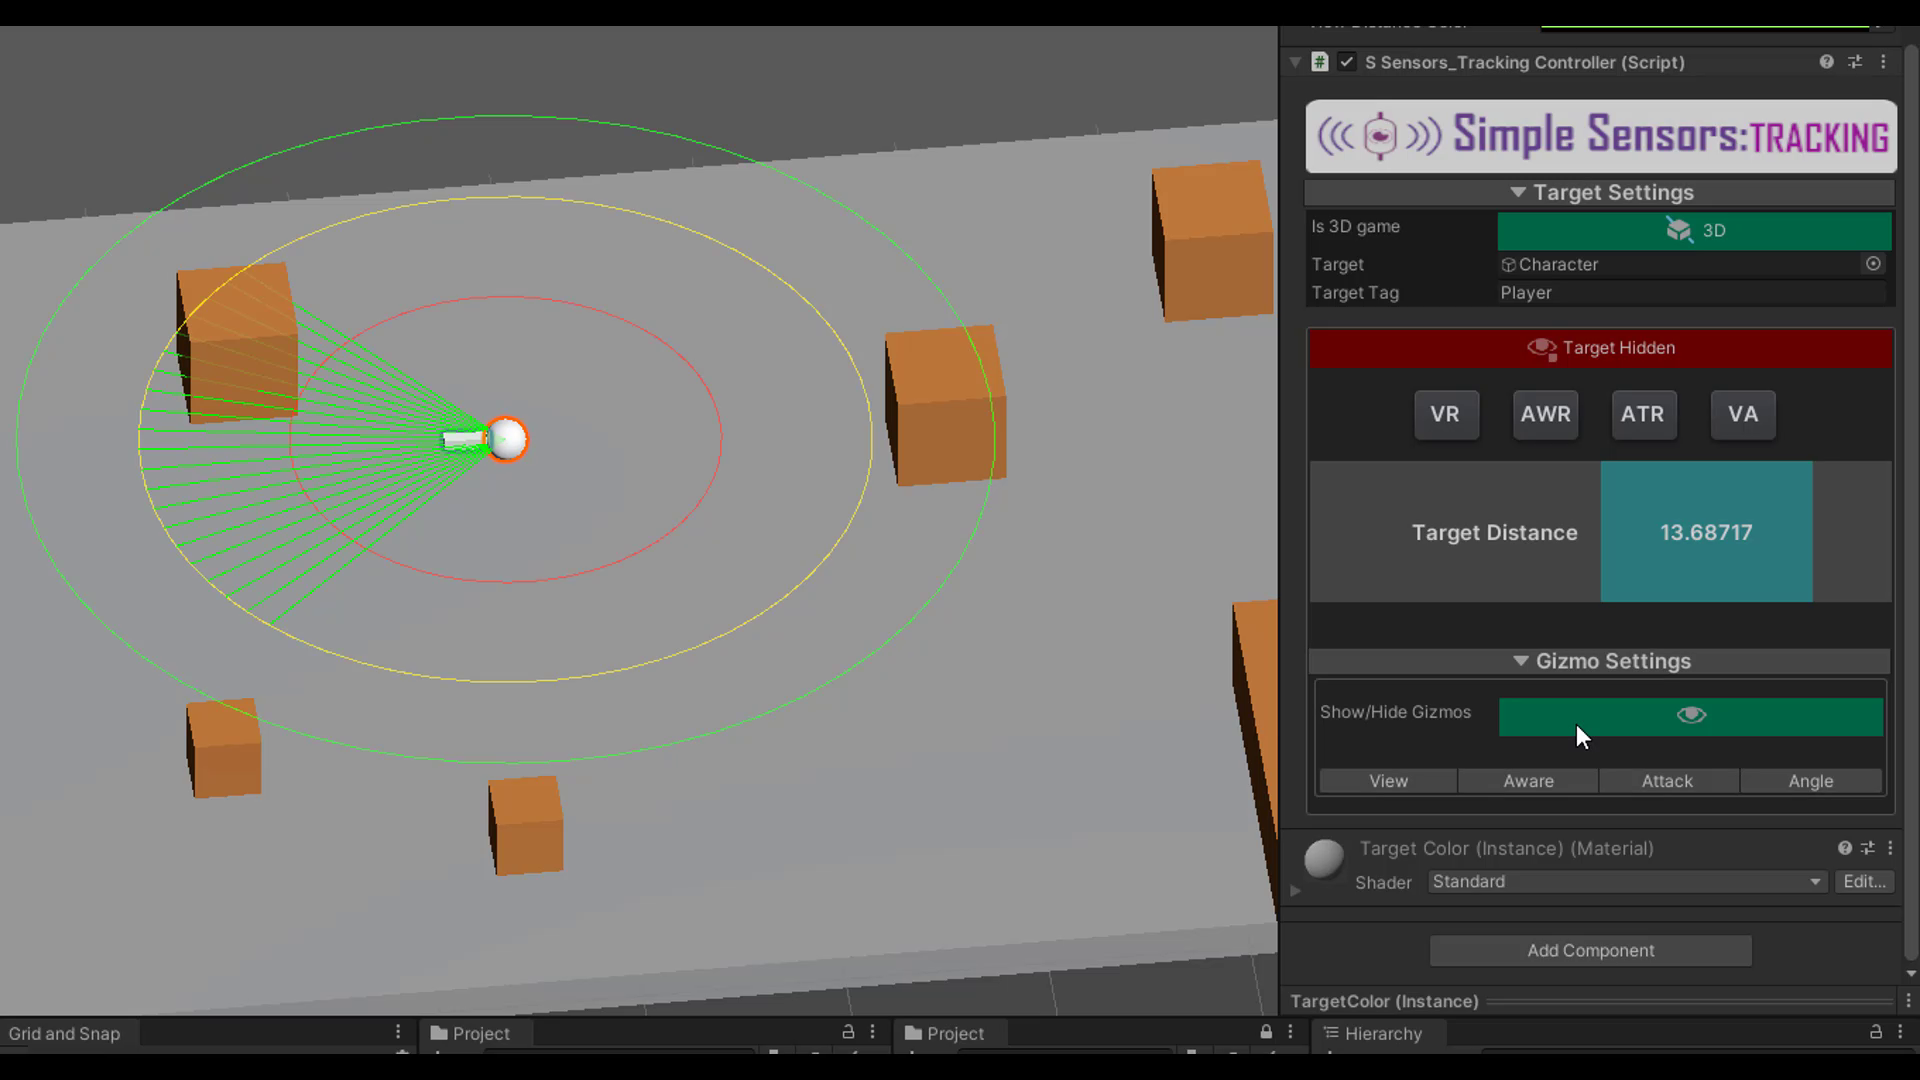Click the Target Distance value 13.68717
The image size is (1920, 1080).
click(1706, 532)
